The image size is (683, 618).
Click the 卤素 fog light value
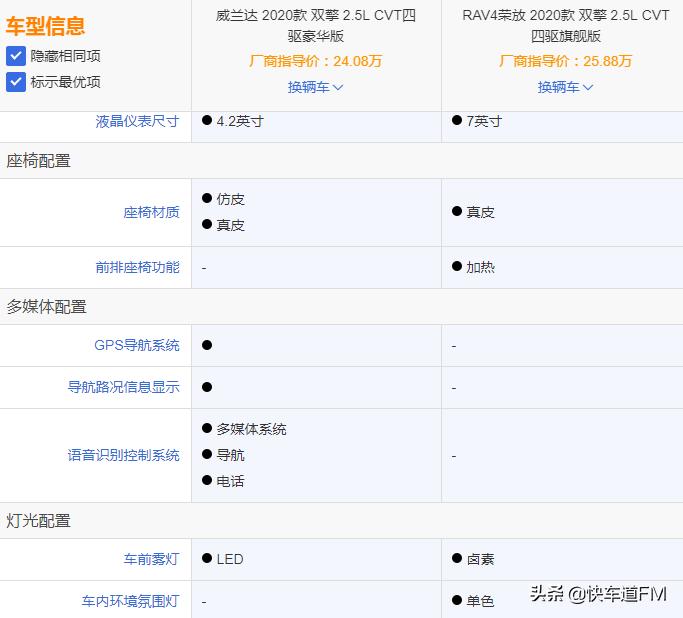pos(480,559)
